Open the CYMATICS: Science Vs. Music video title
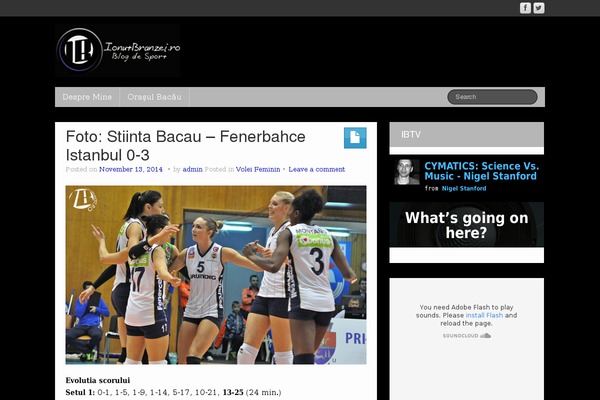 pos(481,170)
